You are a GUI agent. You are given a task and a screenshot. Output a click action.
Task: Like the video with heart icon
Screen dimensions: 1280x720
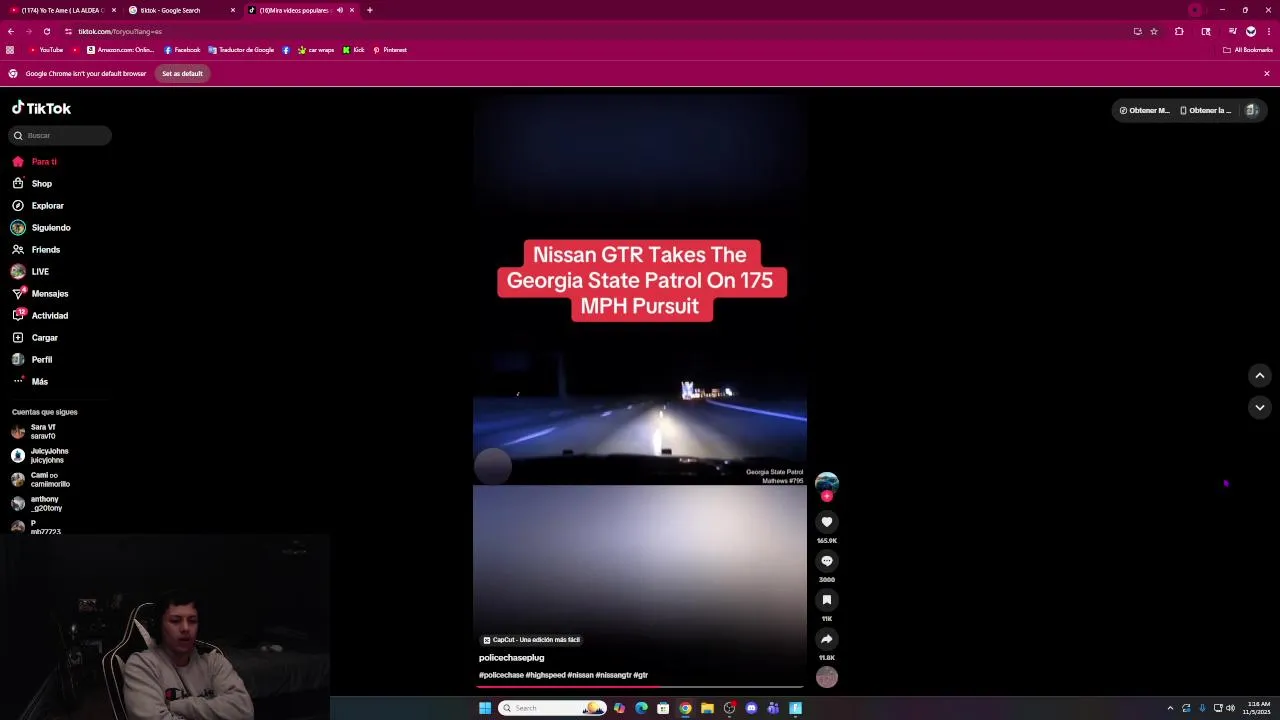827,522
